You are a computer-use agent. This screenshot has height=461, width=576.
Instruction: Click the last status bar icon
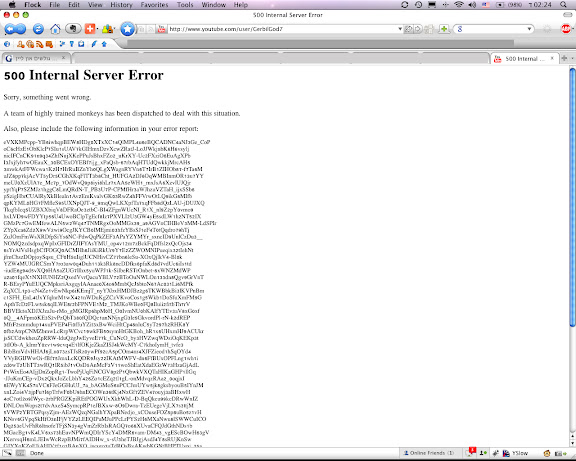click(x=560, y=454)
